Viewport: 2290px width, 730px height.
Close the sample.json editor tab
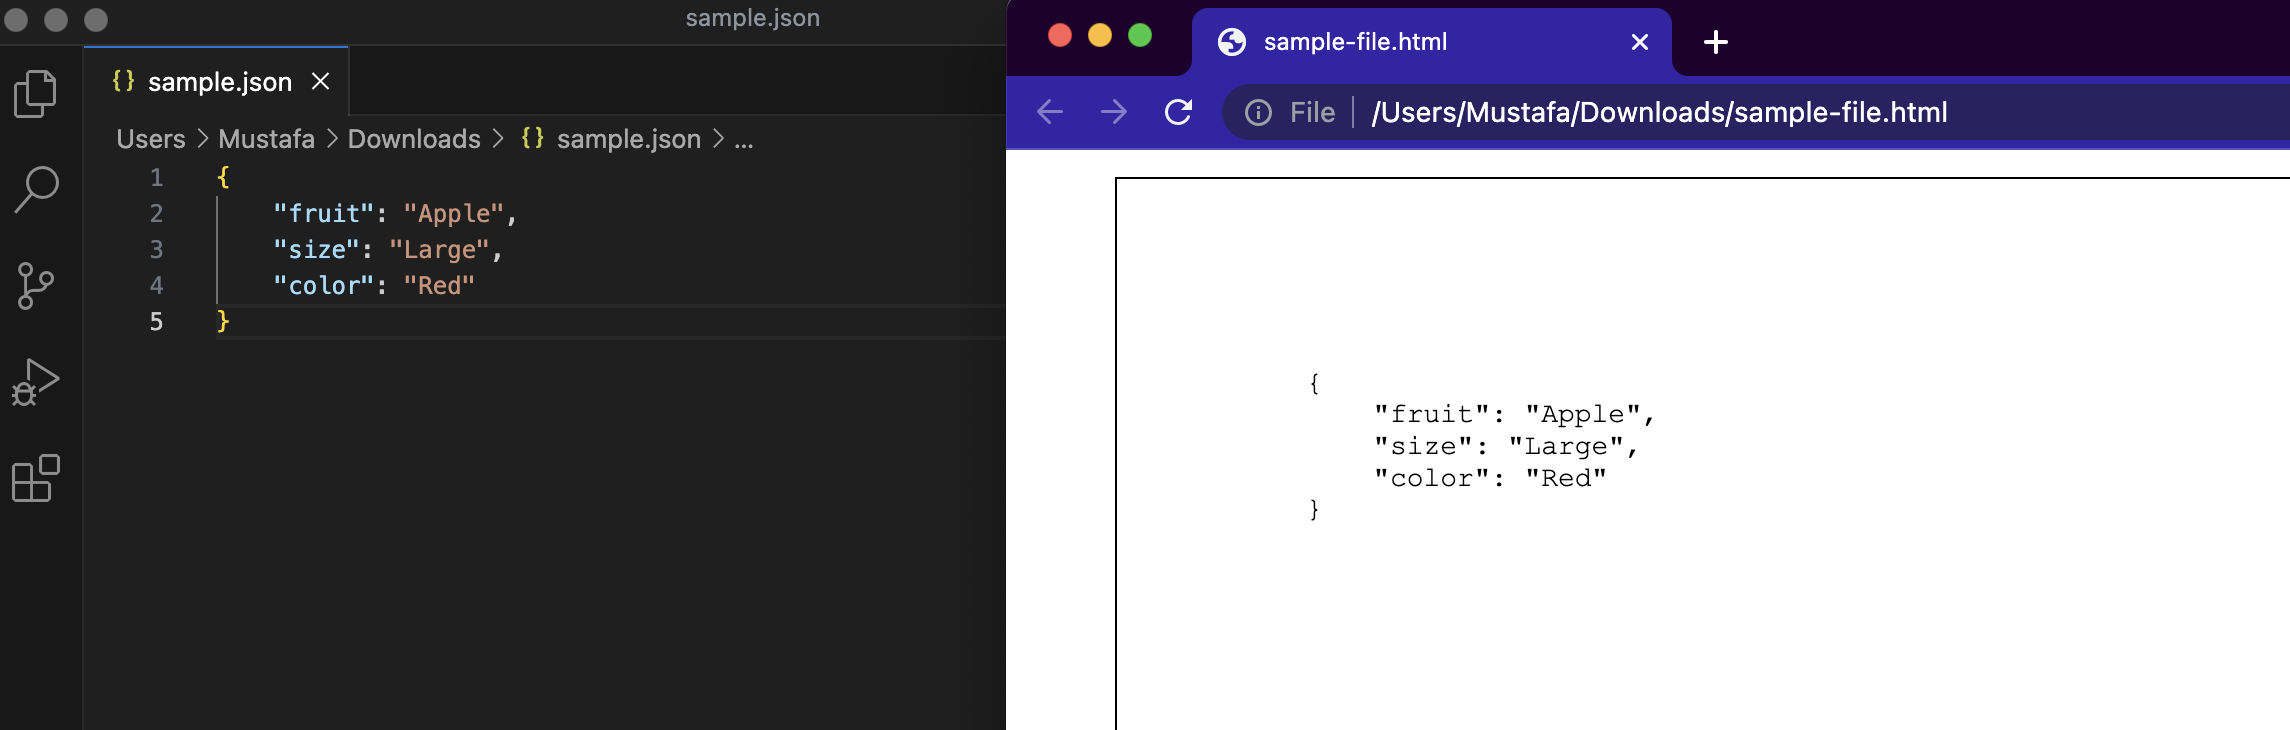[x=320, y=81]
